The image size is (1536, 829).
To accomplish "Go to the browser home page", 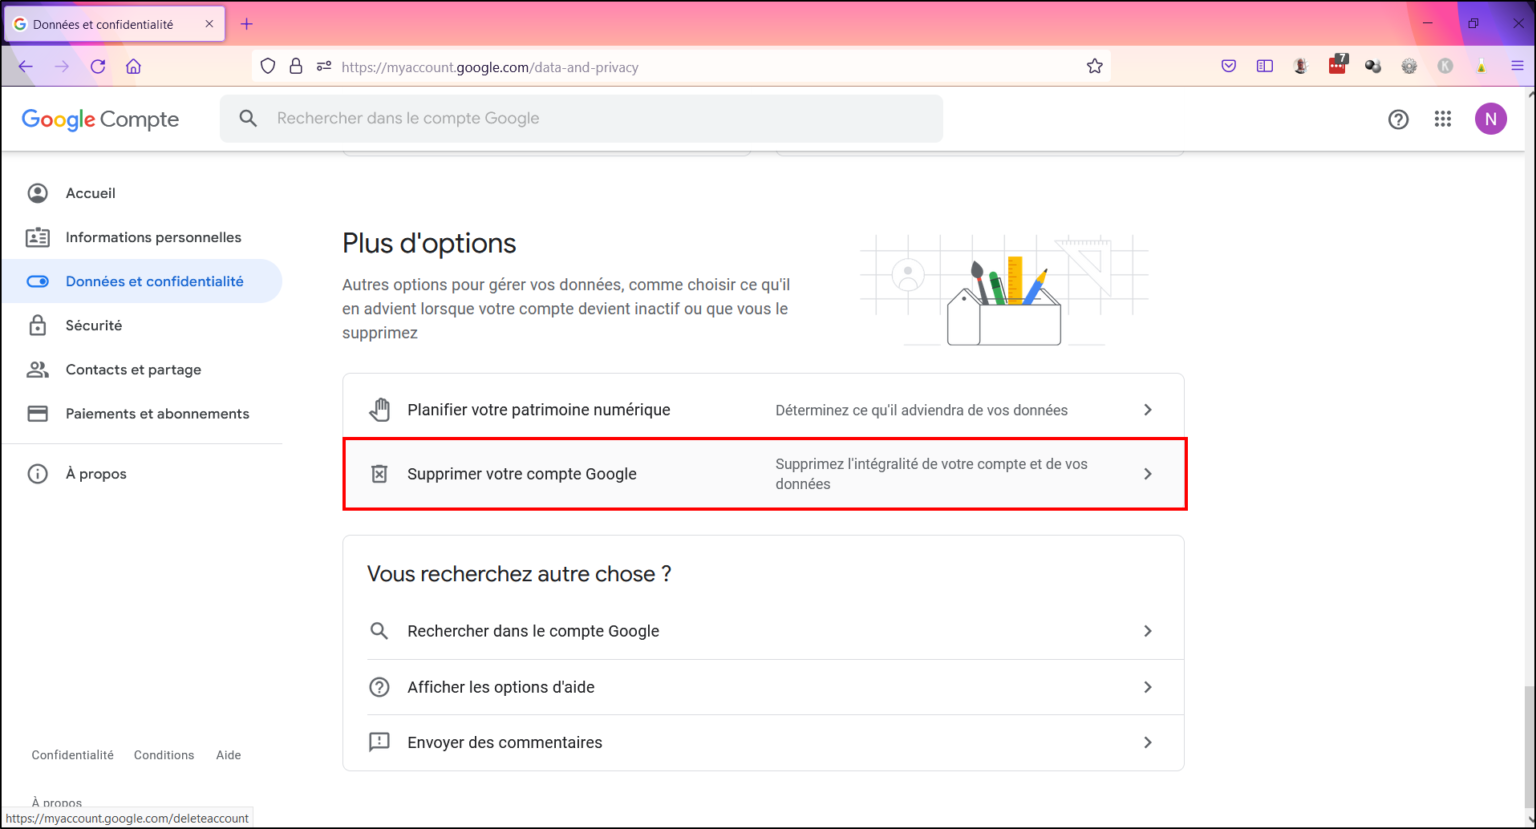I will click(x=134, y=65).
